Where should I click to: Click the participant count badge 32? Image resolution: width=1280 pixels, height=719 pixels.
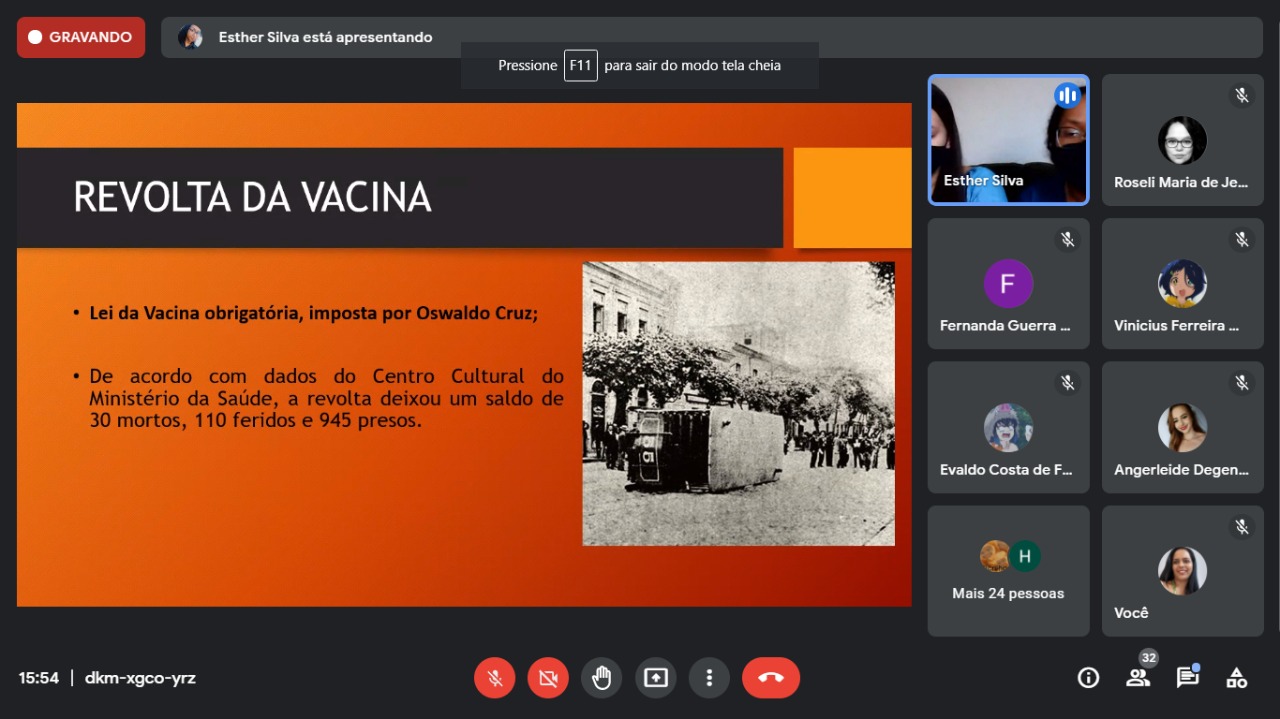click(1149, 658)
